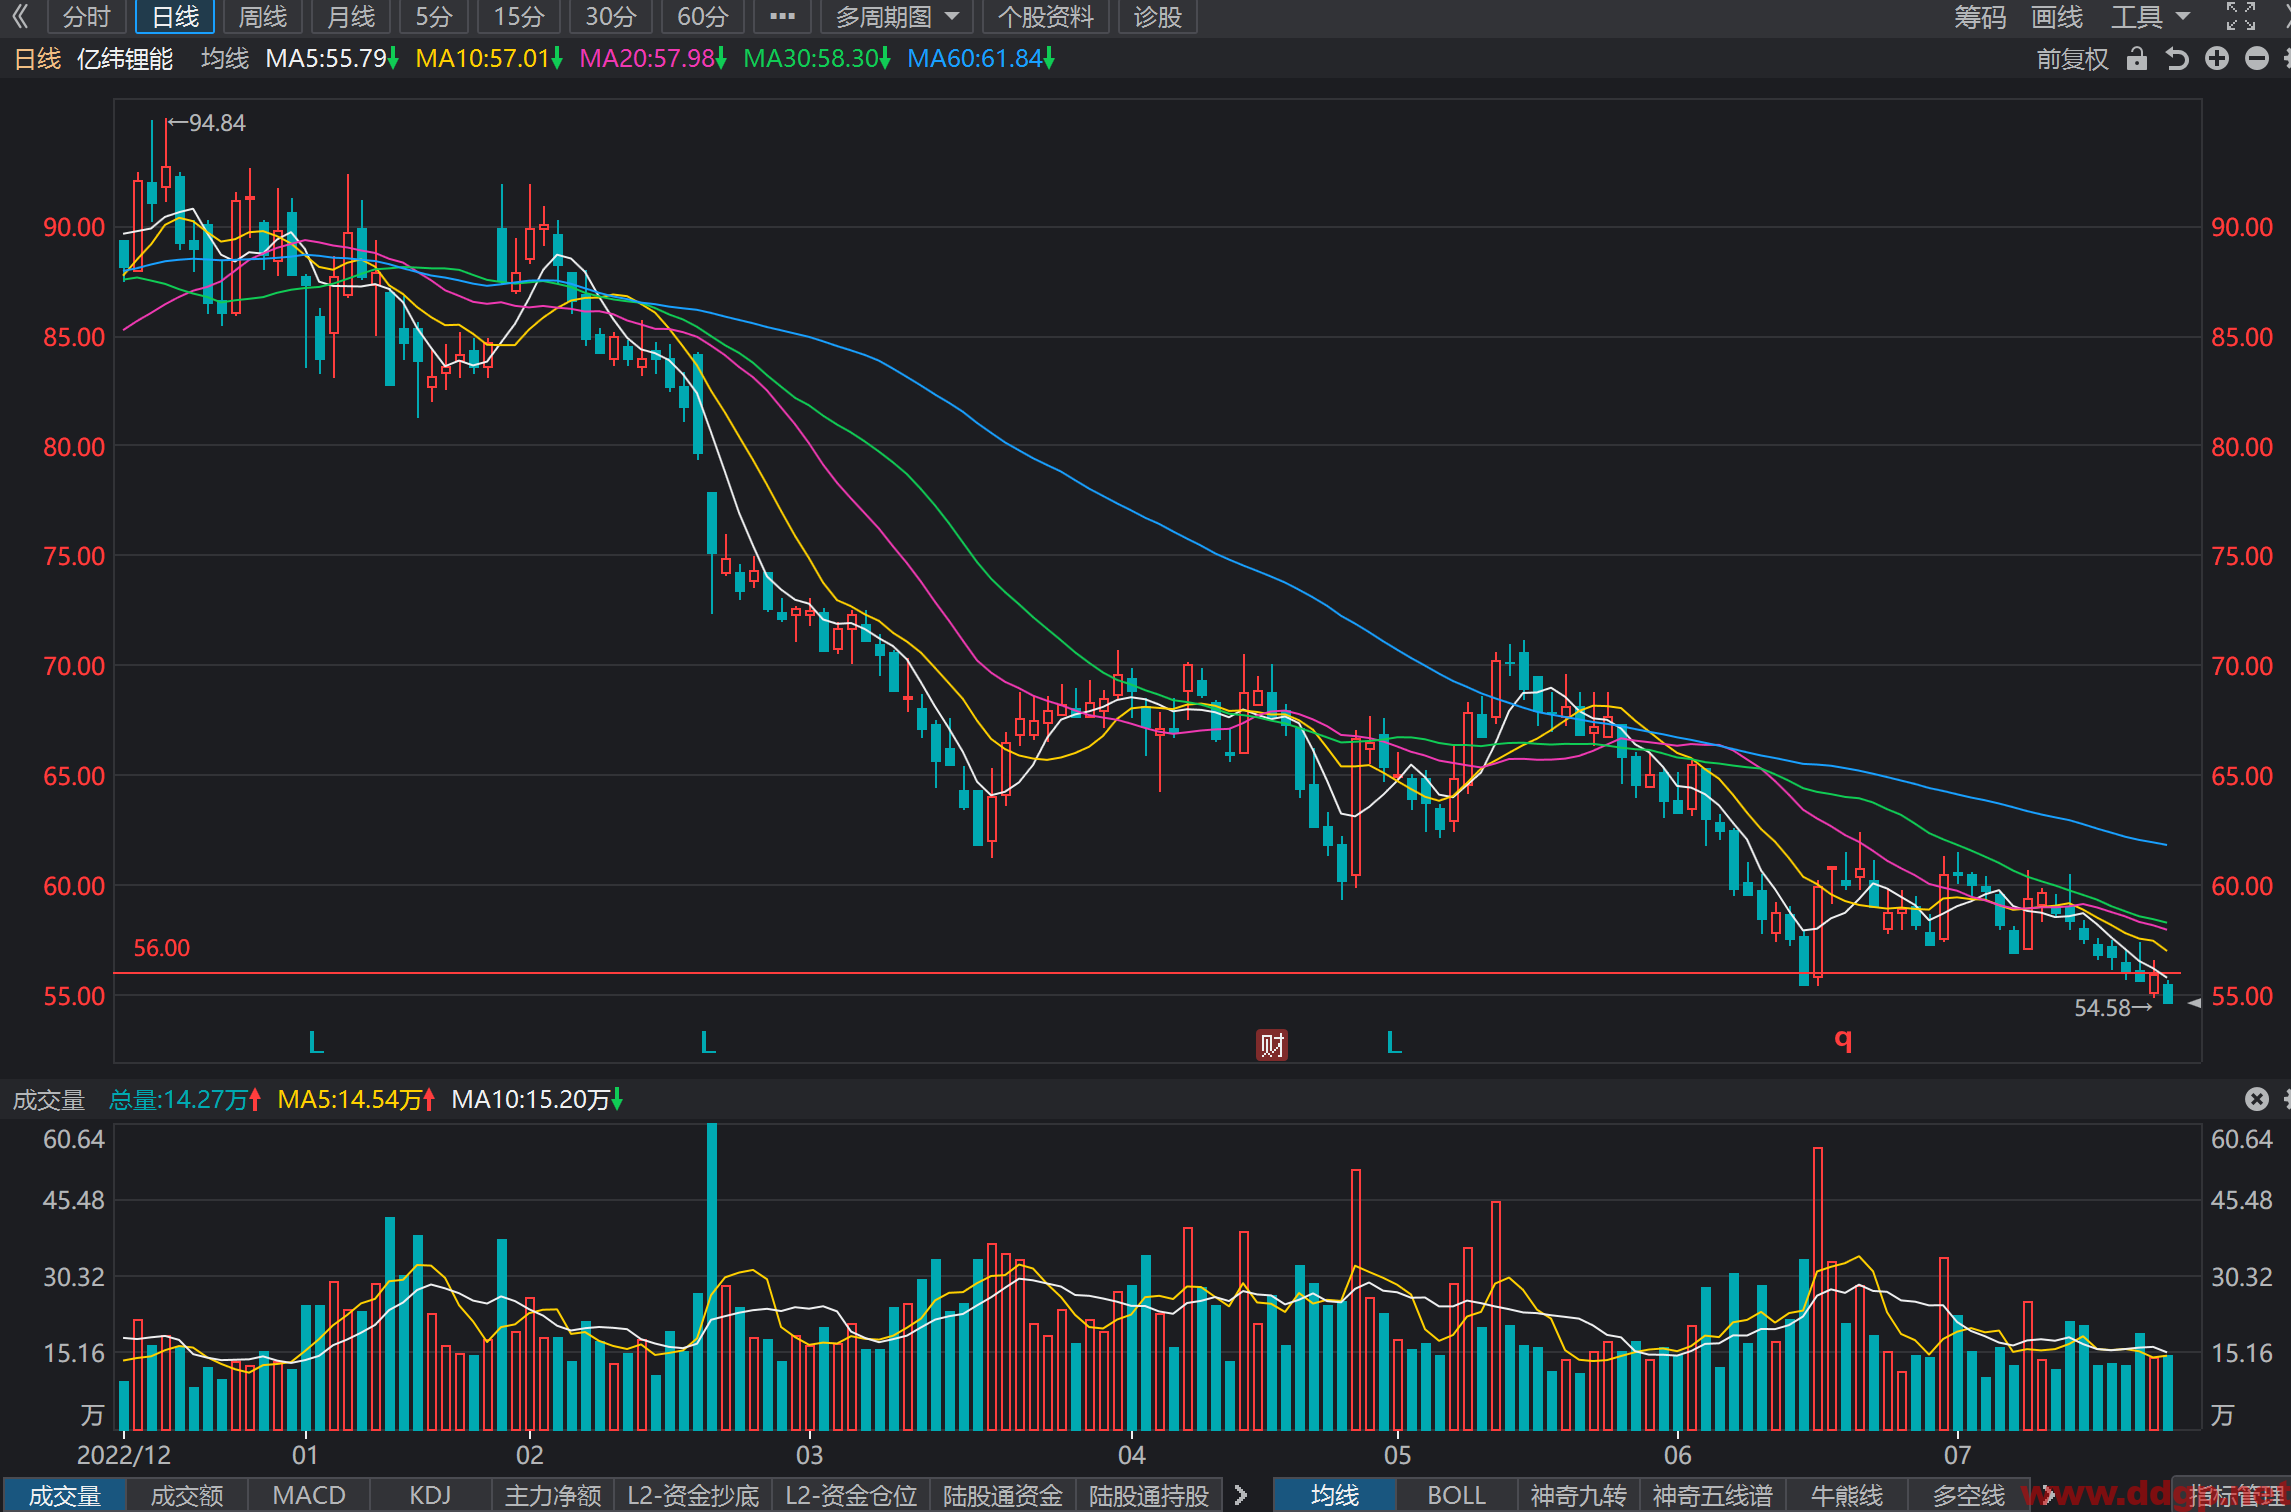This screenshot has width=2291, height=1512.
Task: Switch to the 周线 weekly tab
Action: (x=262, y=17)
